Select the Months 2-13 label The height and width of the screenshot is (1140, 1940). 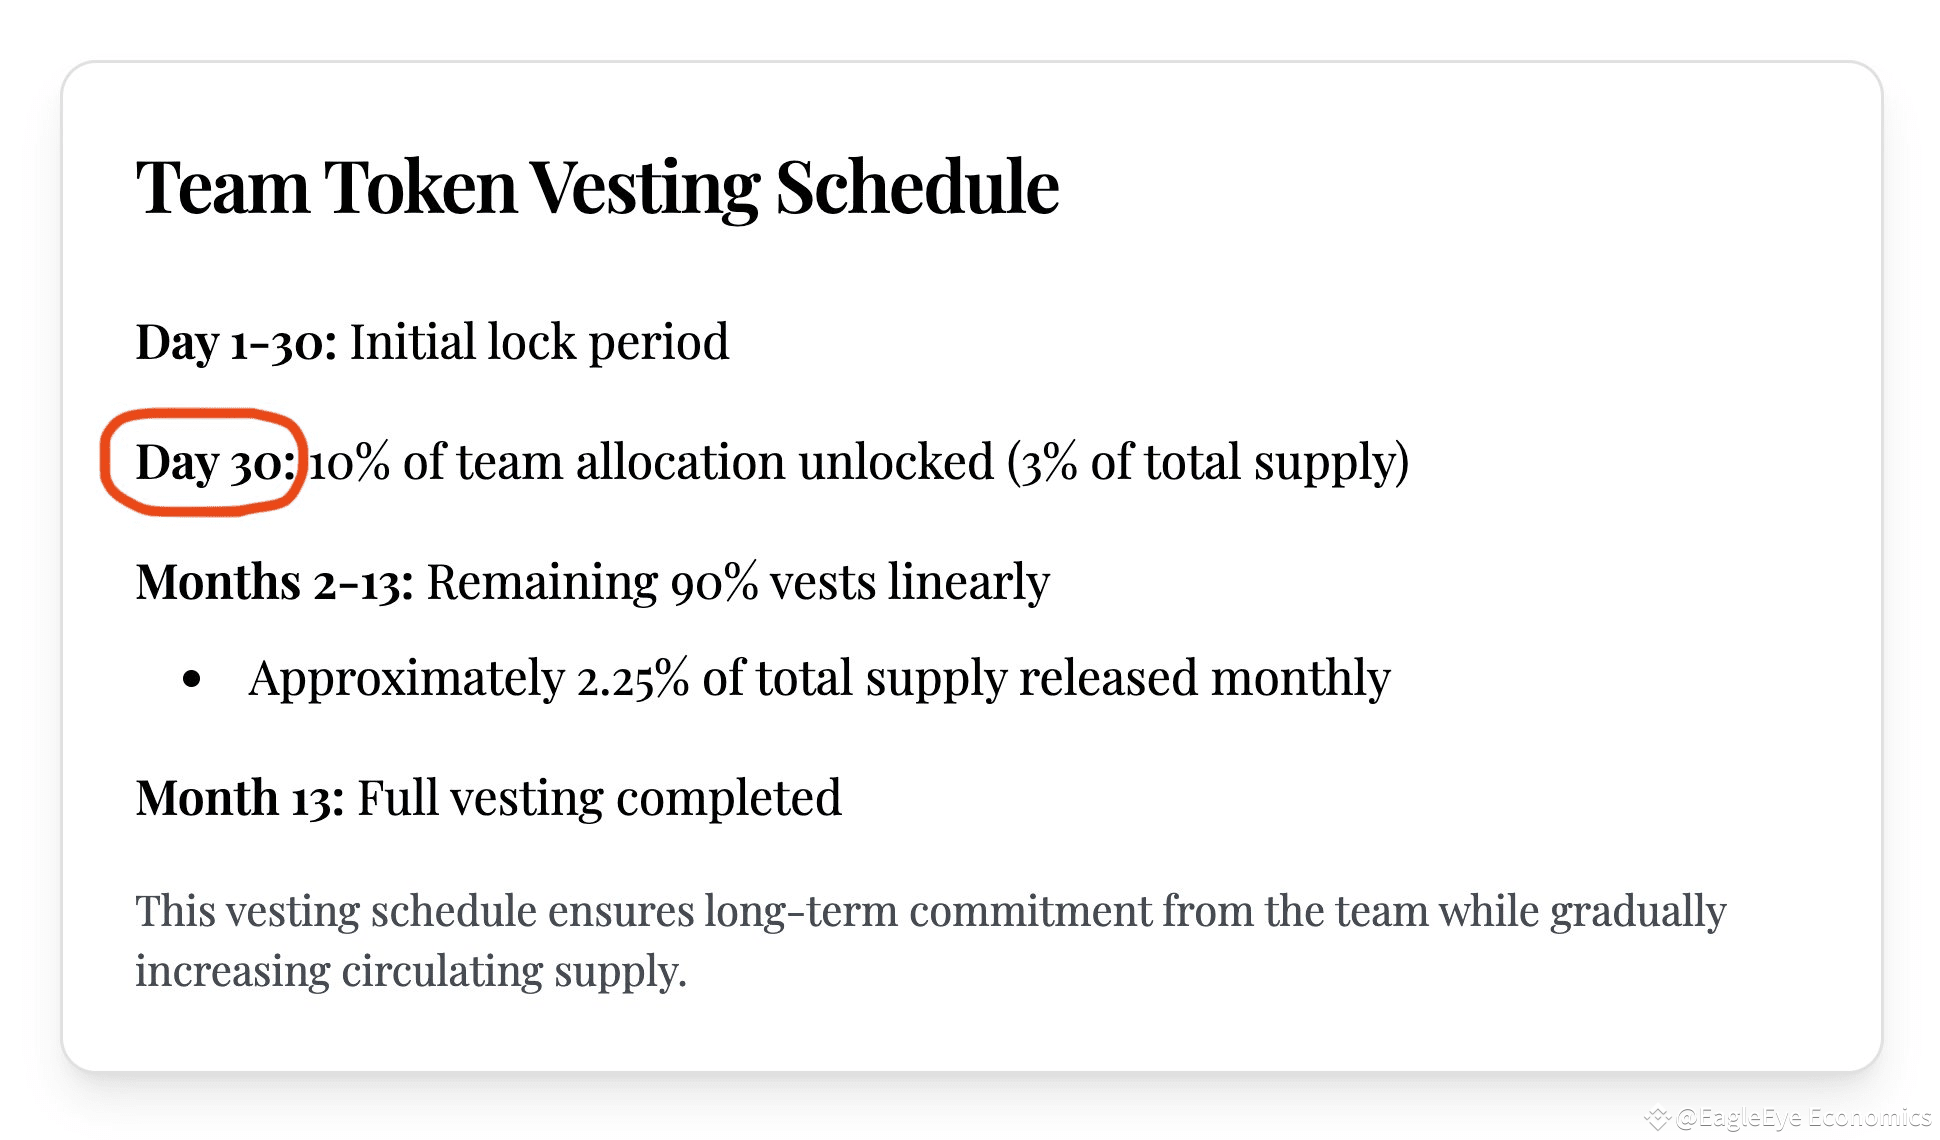pos(275,582)
